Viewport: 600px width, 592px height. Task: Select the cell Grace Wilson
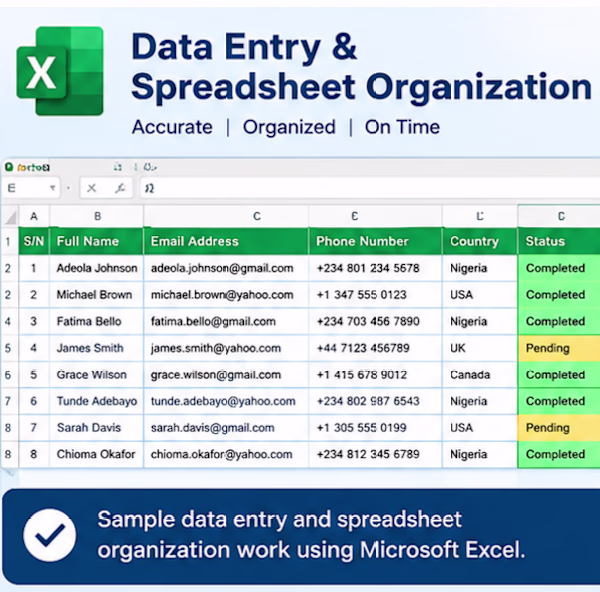click(x=97, y=375)
